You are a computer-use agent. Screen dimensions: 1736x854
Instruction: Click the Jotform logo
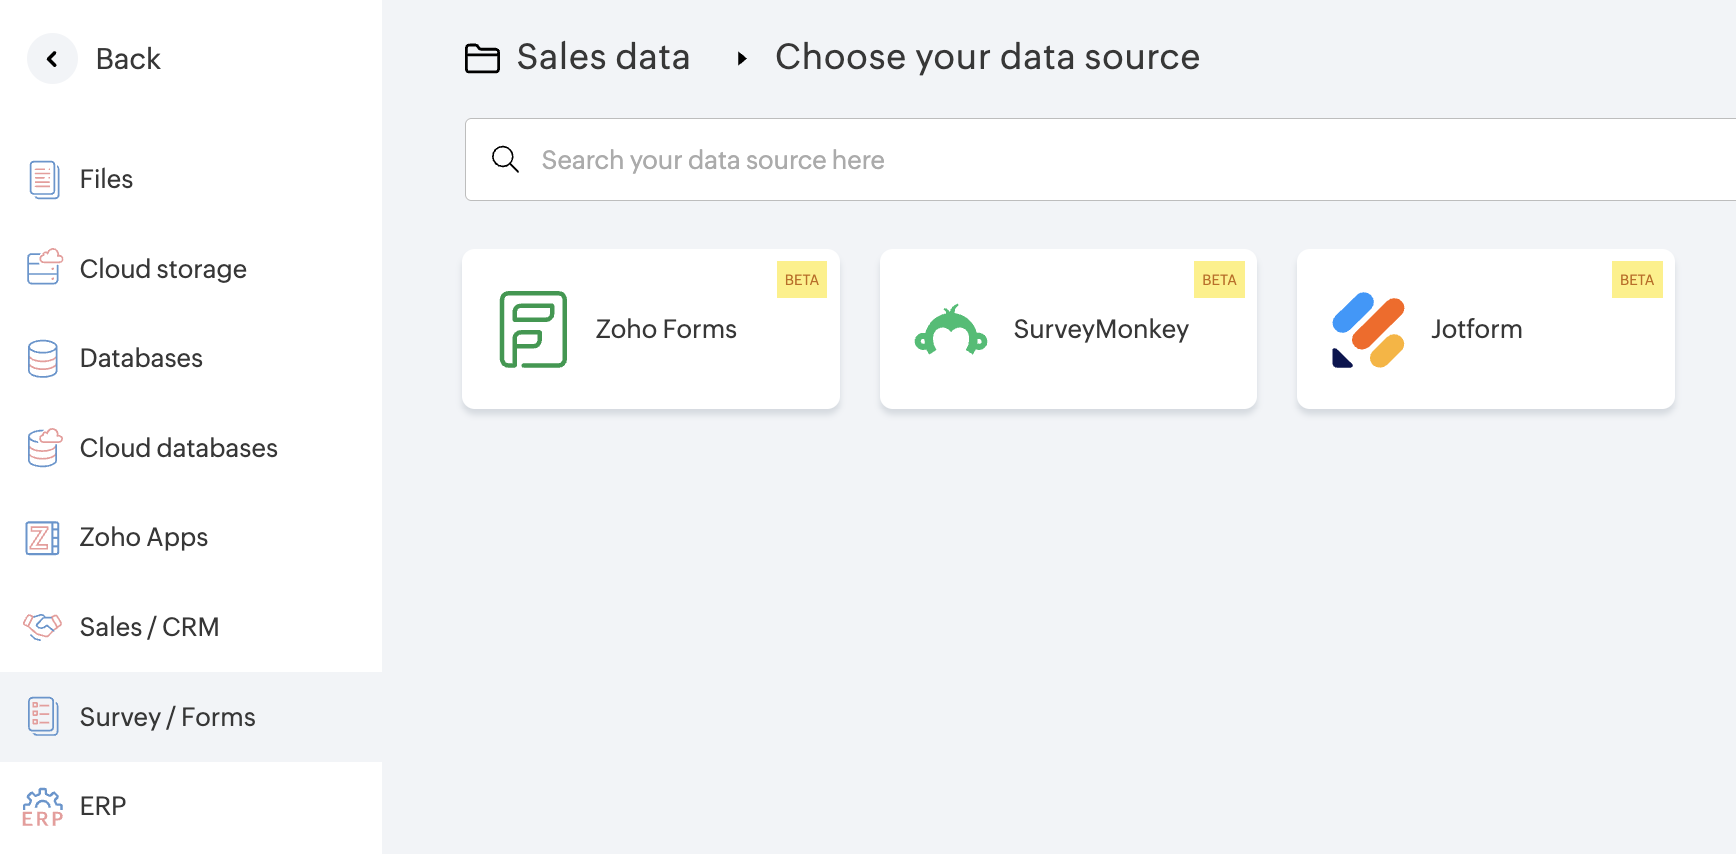pyautogui.click(x=1368, y=330)
